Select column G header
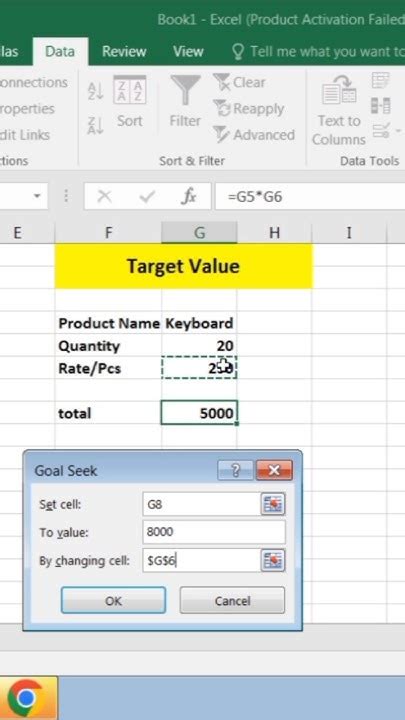 point(199,233)
